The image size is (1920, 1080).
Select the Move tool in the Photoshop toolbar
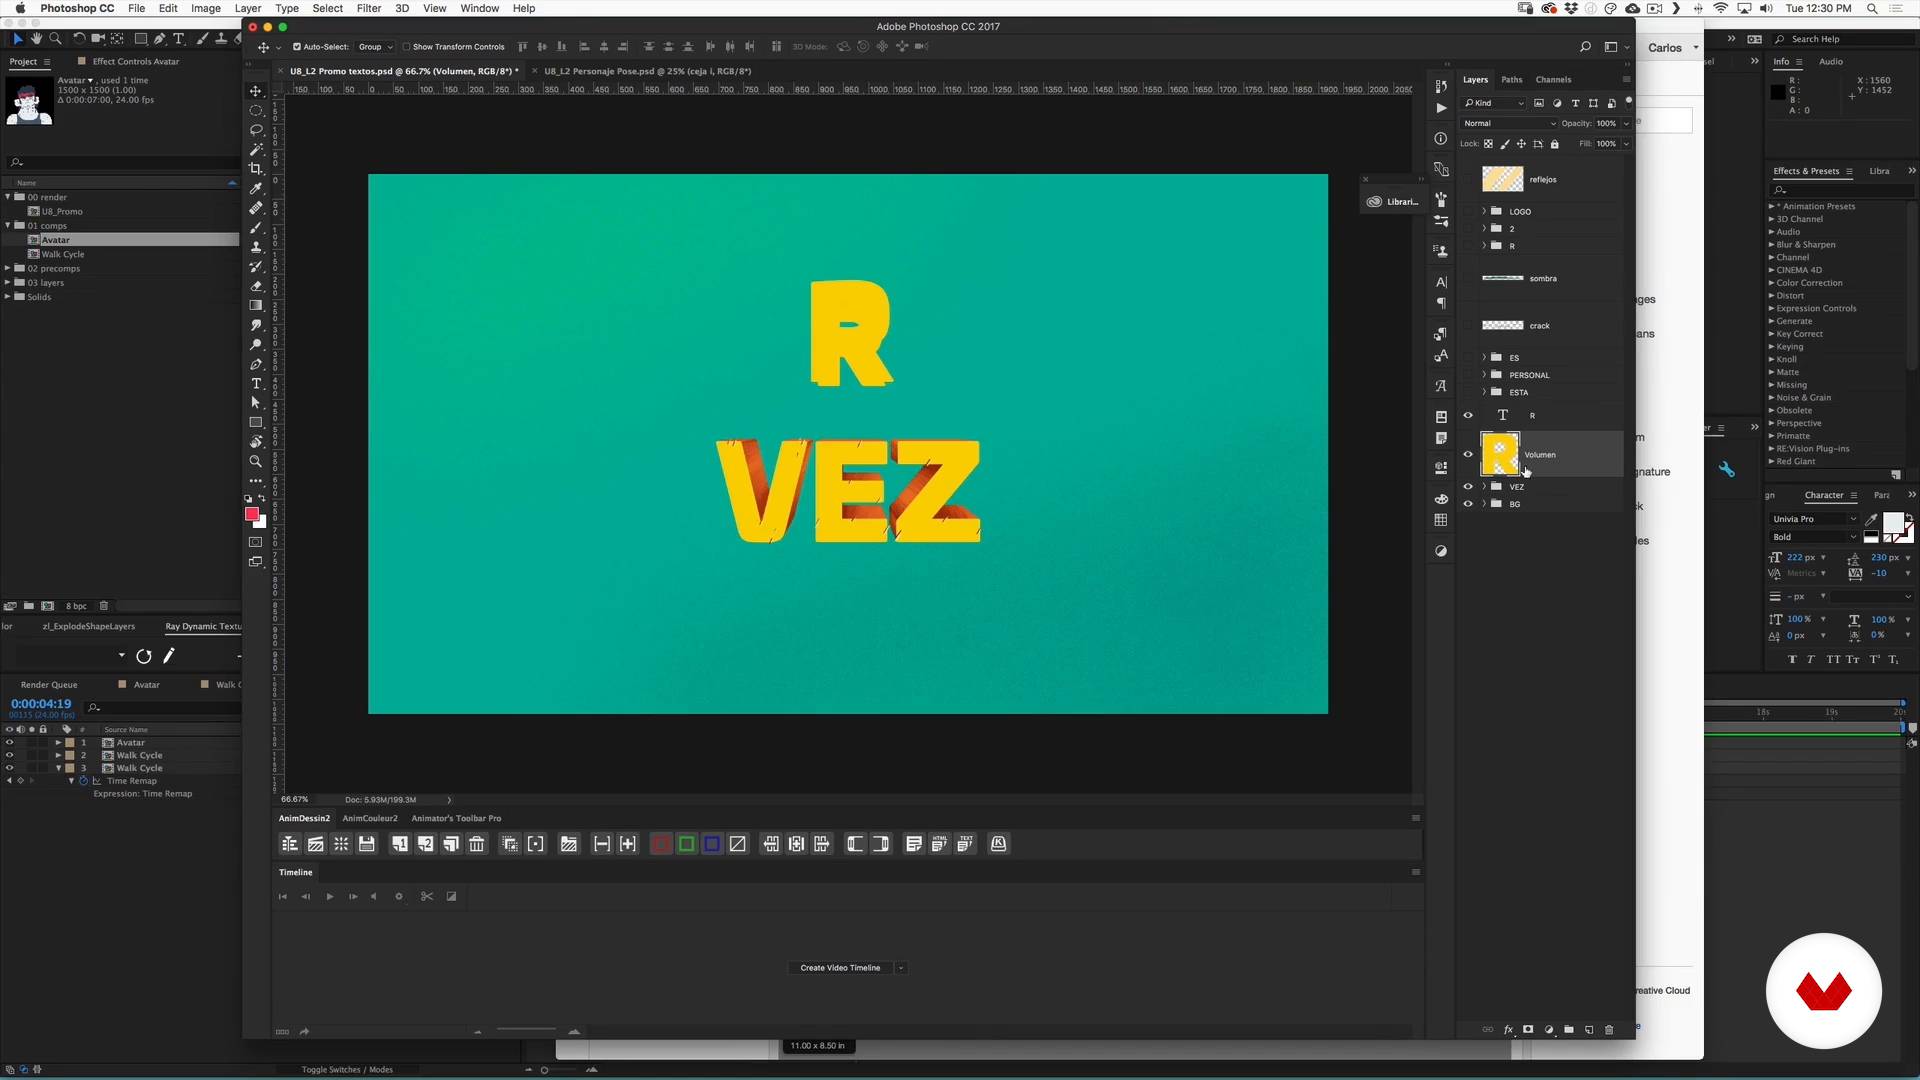click(256, 91)
